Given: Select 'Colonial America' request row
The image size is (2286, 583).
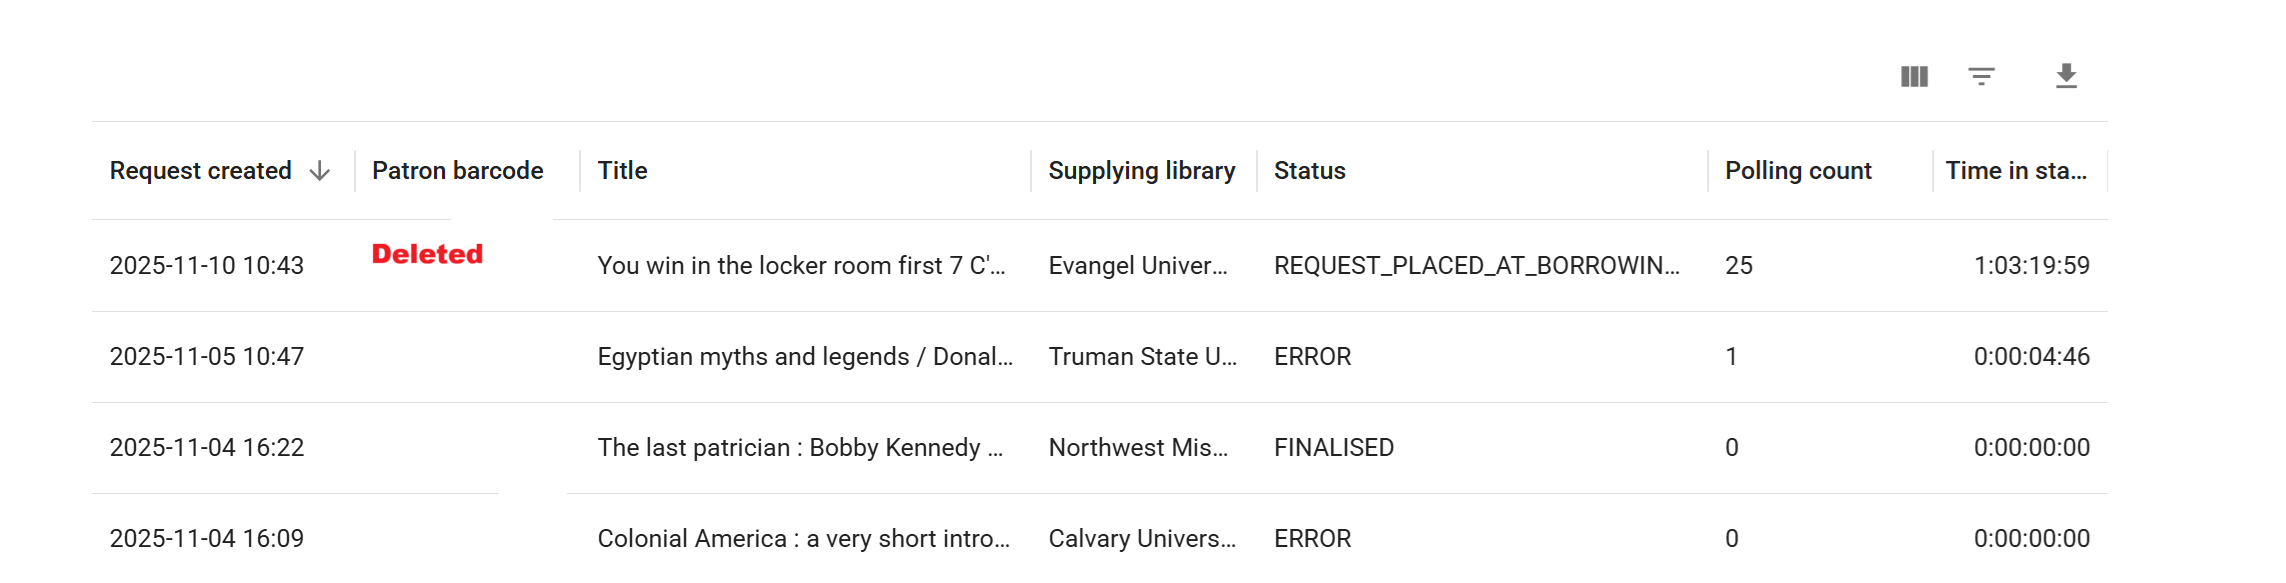Looking at the screenshot, I should (x=803, y=539).
